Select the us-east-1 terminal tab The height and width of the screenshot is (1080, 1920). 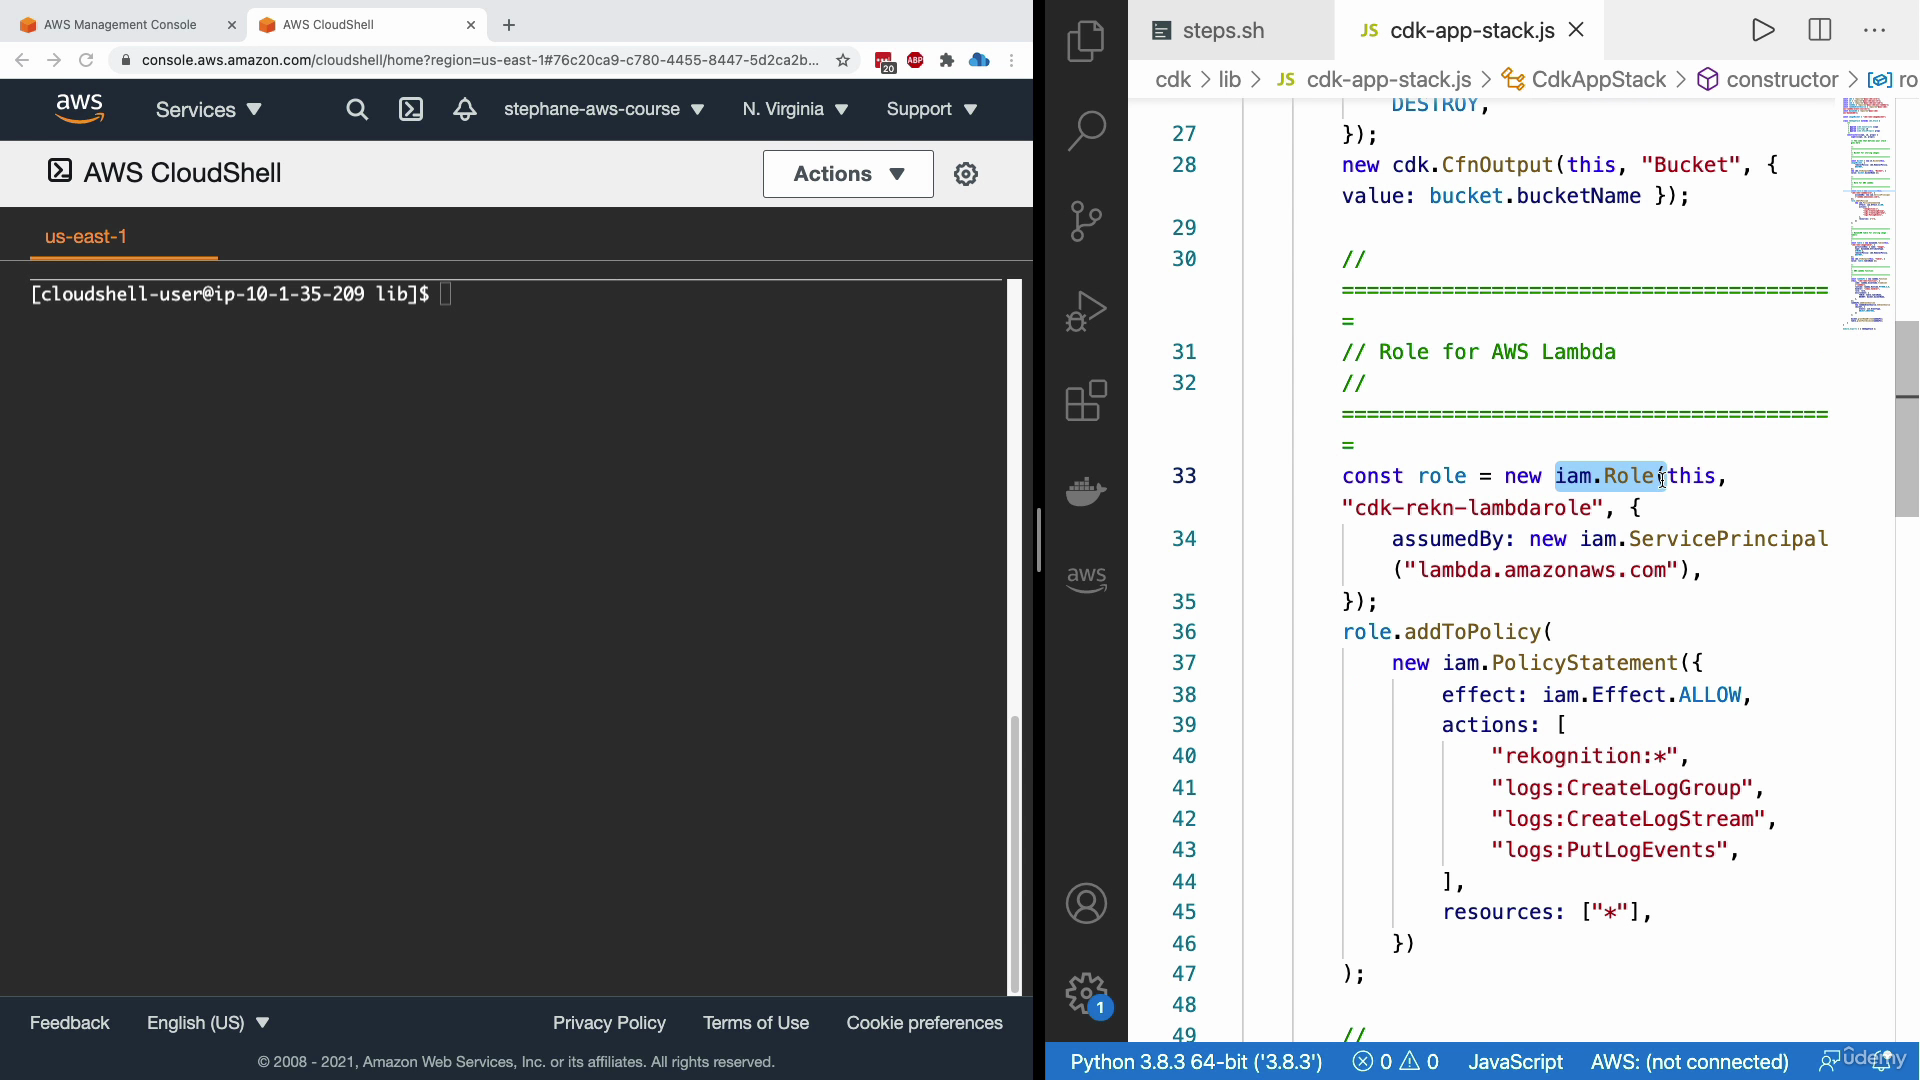pyautogui.click(x=86, y=237)
